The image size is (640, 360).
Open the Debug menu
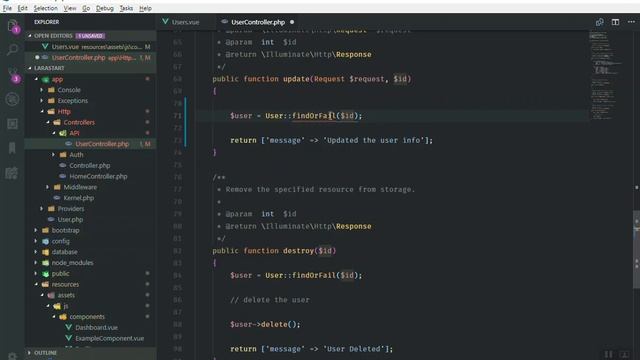click(105, 8)
